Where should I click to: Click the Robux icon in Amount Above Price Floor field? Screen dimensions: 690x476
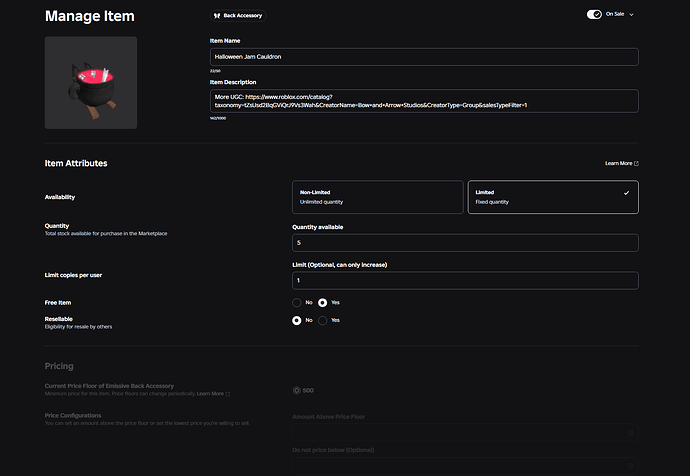[x=631, y=433]
